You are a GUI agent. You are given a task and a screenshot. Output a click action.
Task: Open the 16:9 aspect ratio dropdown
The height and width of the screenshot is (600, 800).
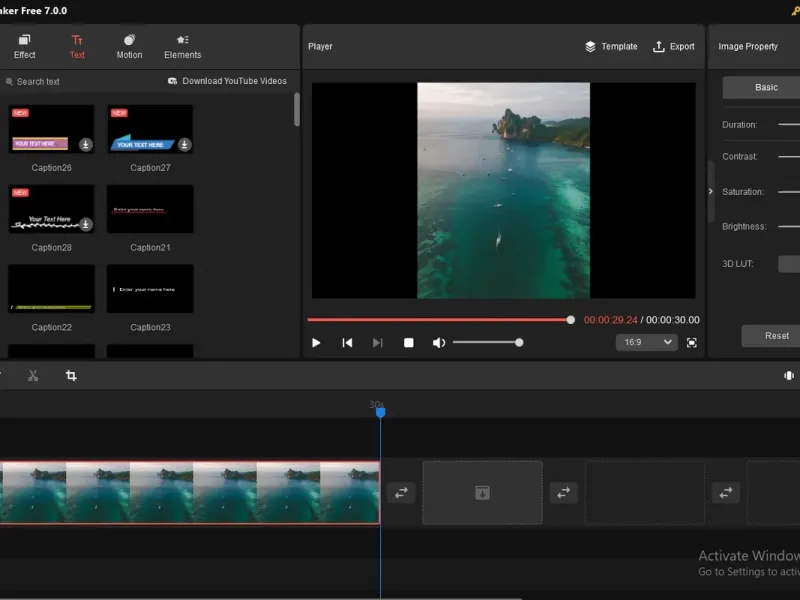click(647, 342)
